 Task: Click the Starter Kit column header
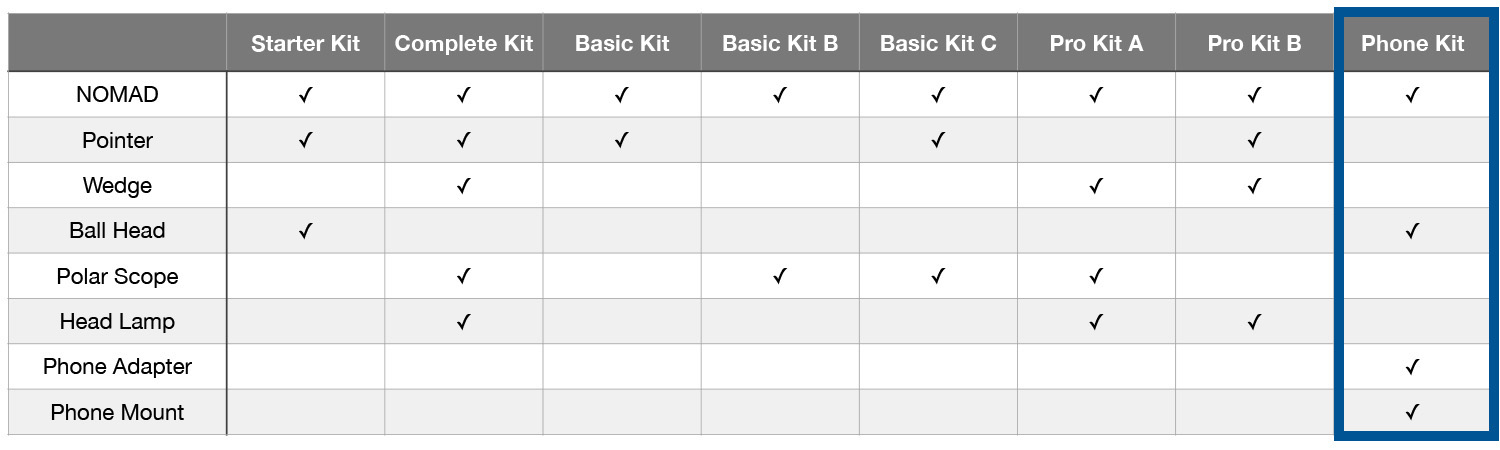[x=305, y=43]
